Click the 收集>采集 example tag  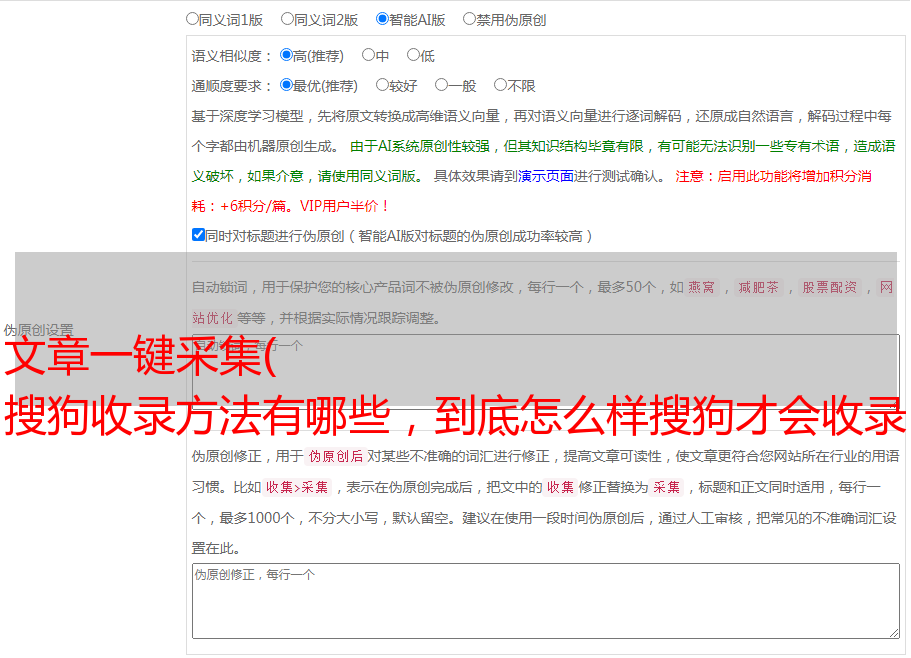(297, 487)
